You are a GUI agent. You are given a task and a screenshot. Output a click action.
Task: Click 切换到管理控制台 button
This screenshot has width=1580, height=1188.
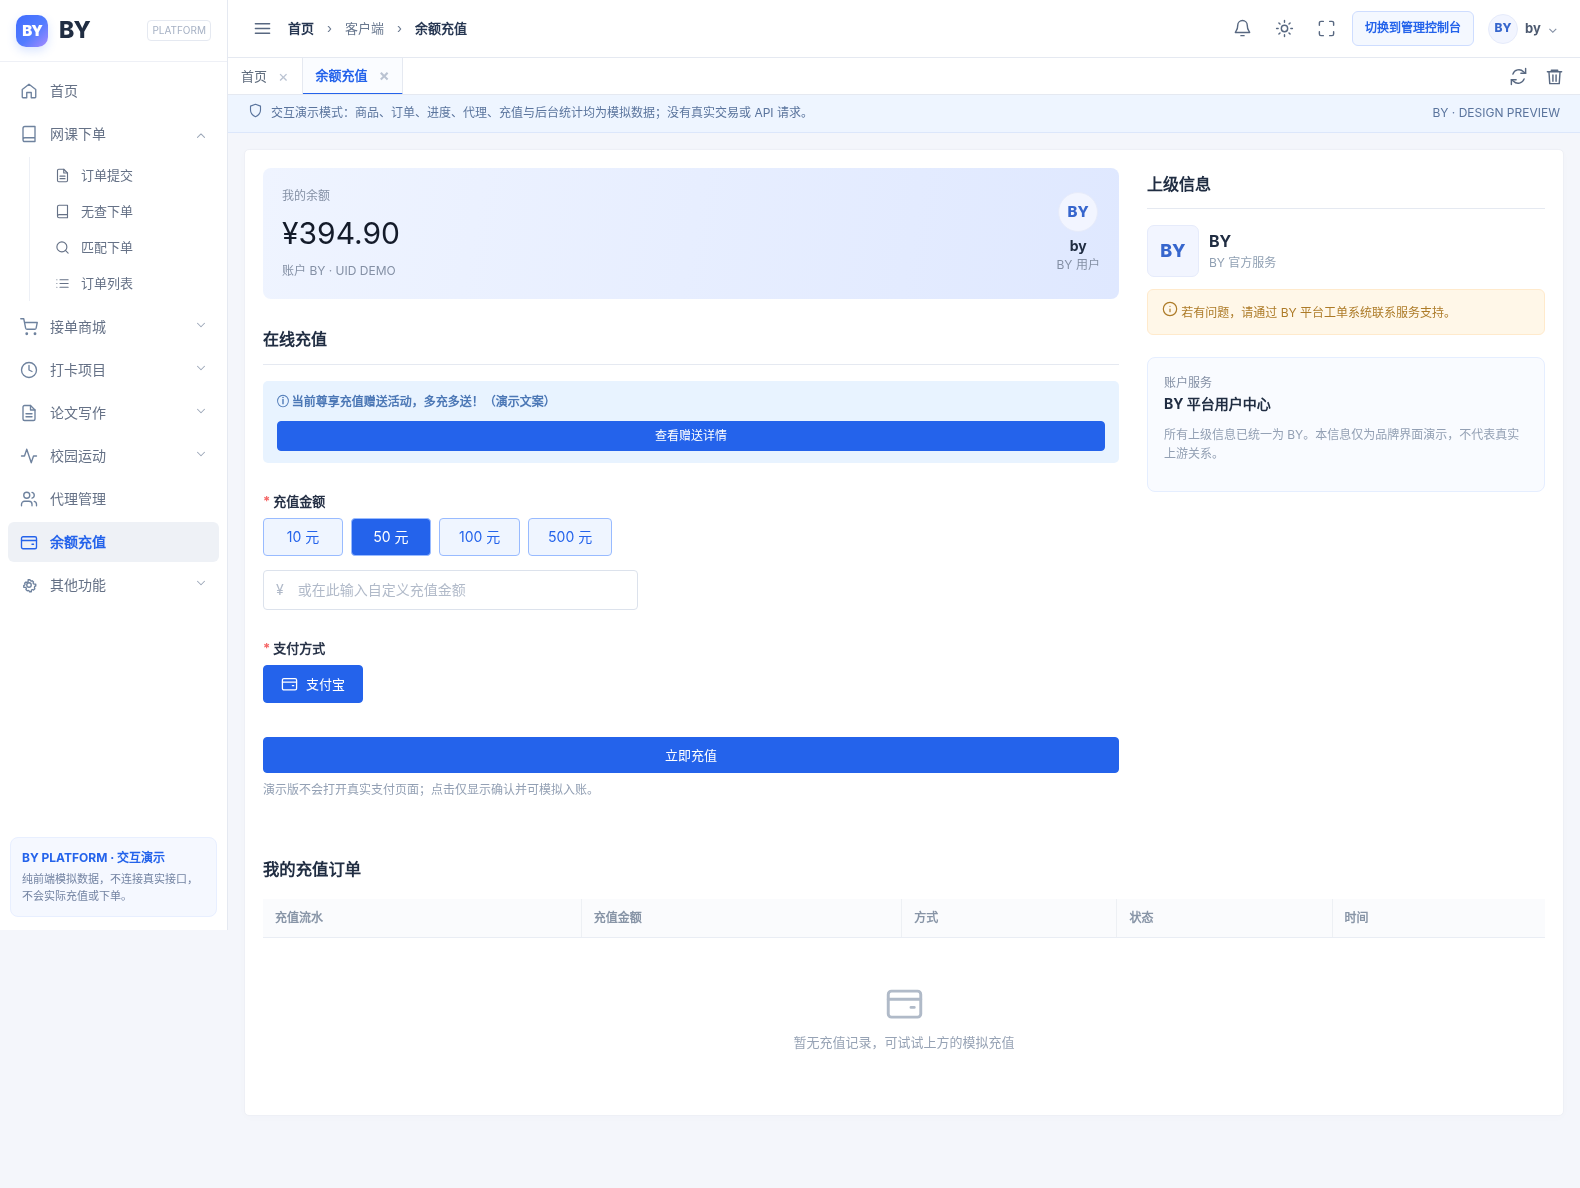click(1413, 28)
